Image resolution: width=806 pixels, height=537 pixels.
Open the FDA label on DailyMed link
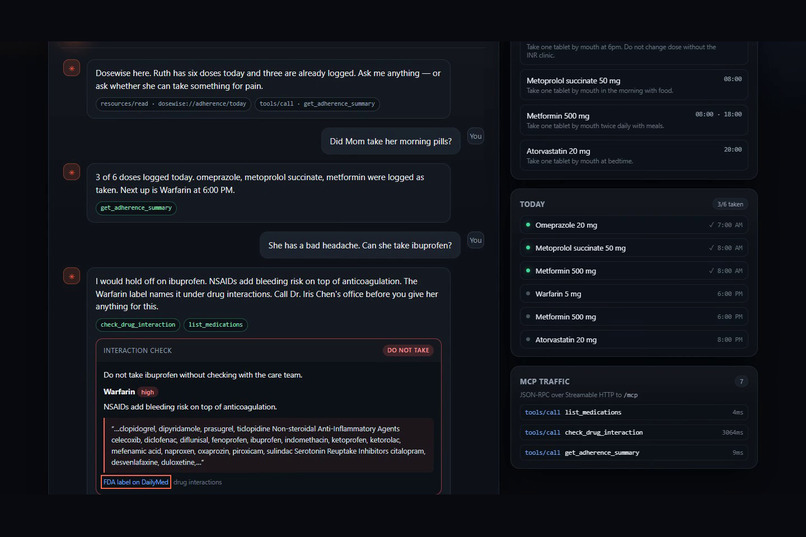136,482
